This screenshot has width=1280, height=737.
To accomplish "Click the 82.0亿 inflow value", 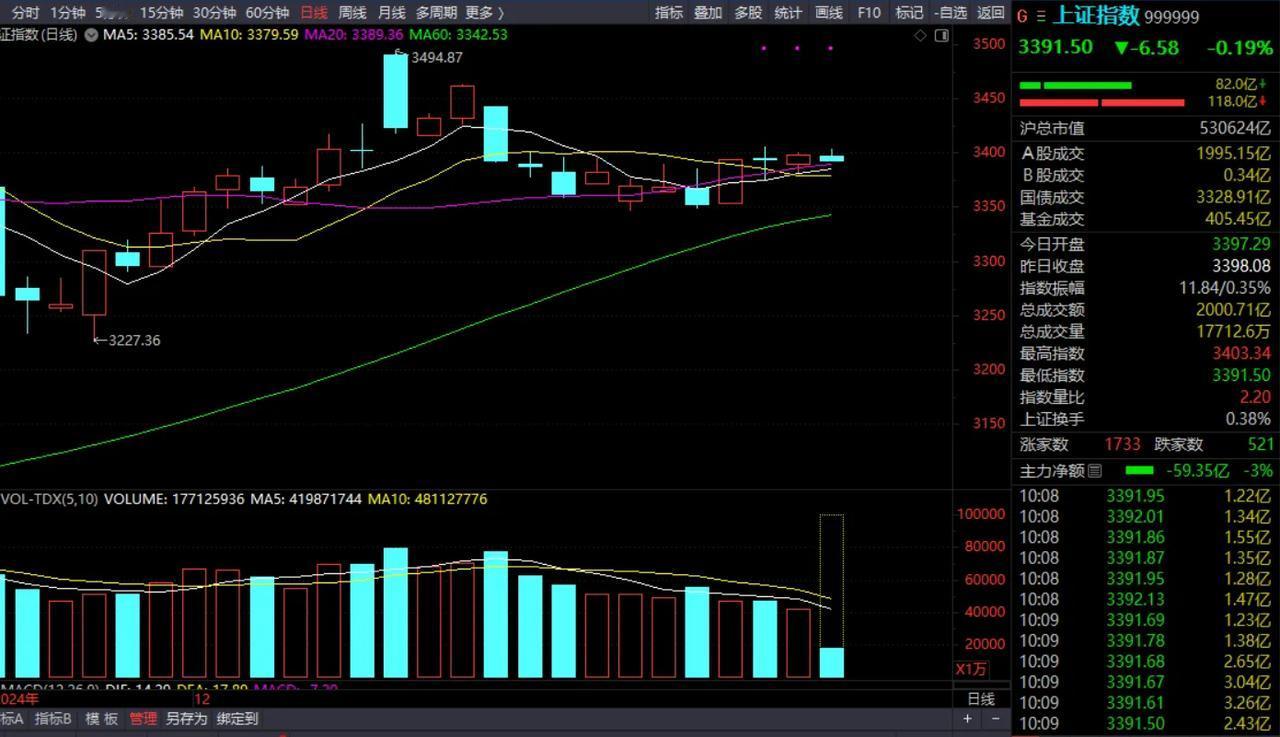I will (1235, 84).
